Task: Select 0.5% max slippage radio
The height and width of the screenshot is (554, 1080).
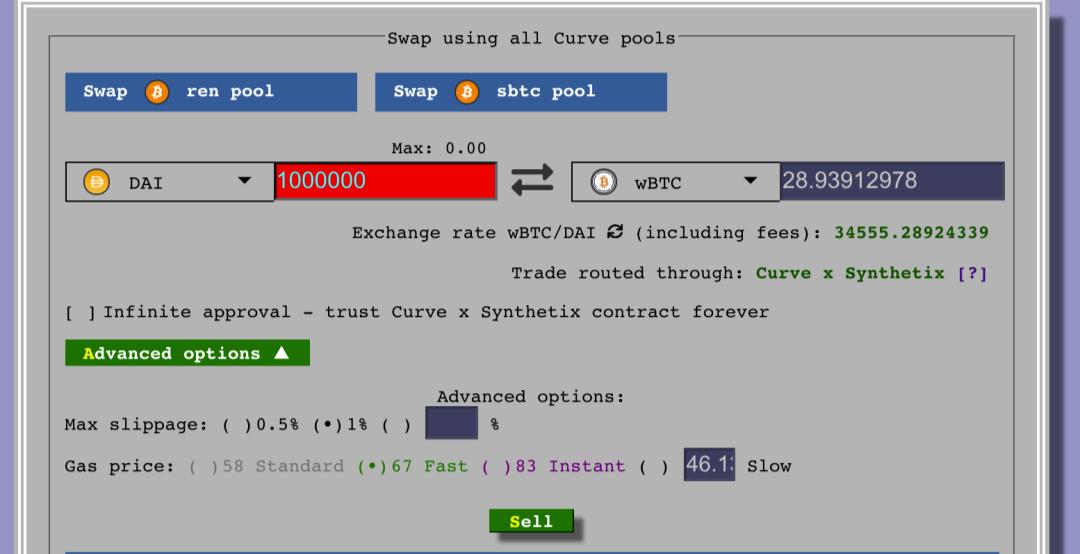Action: [x=237, y=425]
